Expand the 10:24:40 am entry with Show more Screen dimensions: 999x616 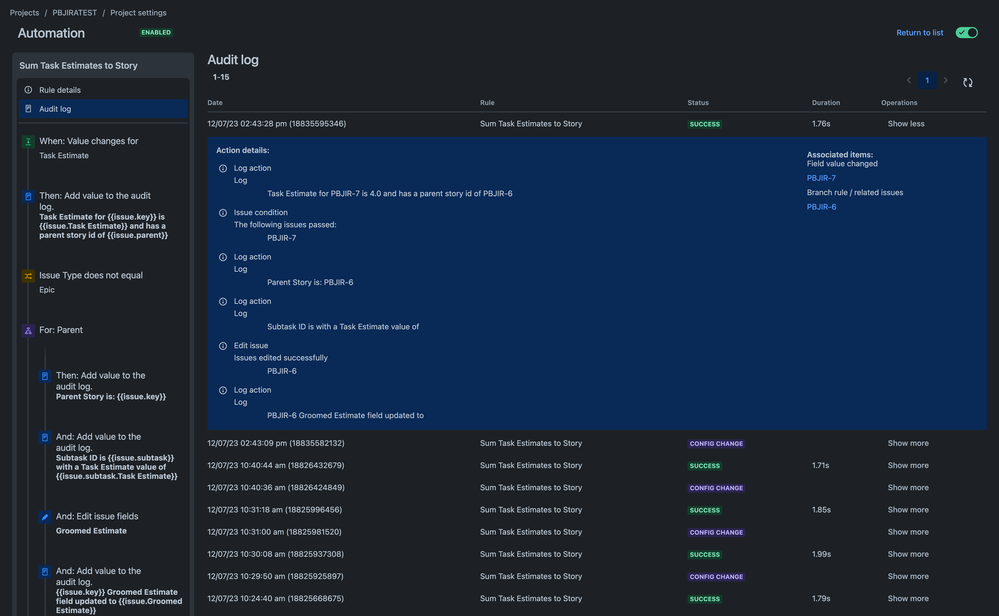click(x=908, y=599)
